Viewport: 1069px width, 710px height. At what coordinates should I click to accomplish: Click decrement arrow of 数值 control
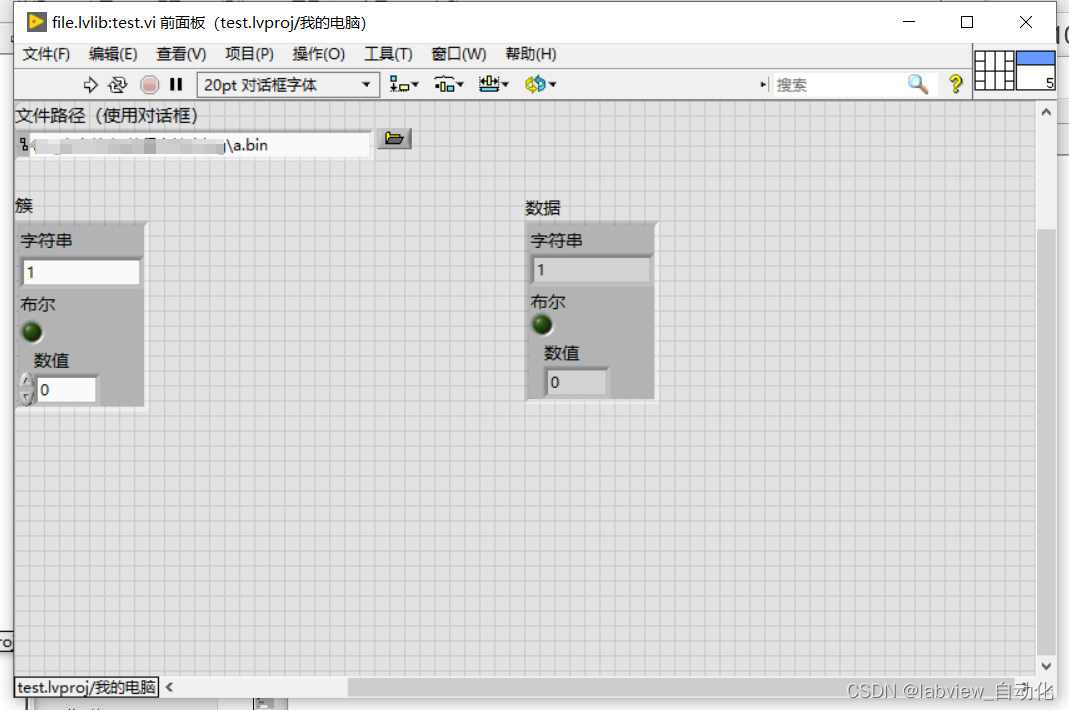click(x=26, y=397)
